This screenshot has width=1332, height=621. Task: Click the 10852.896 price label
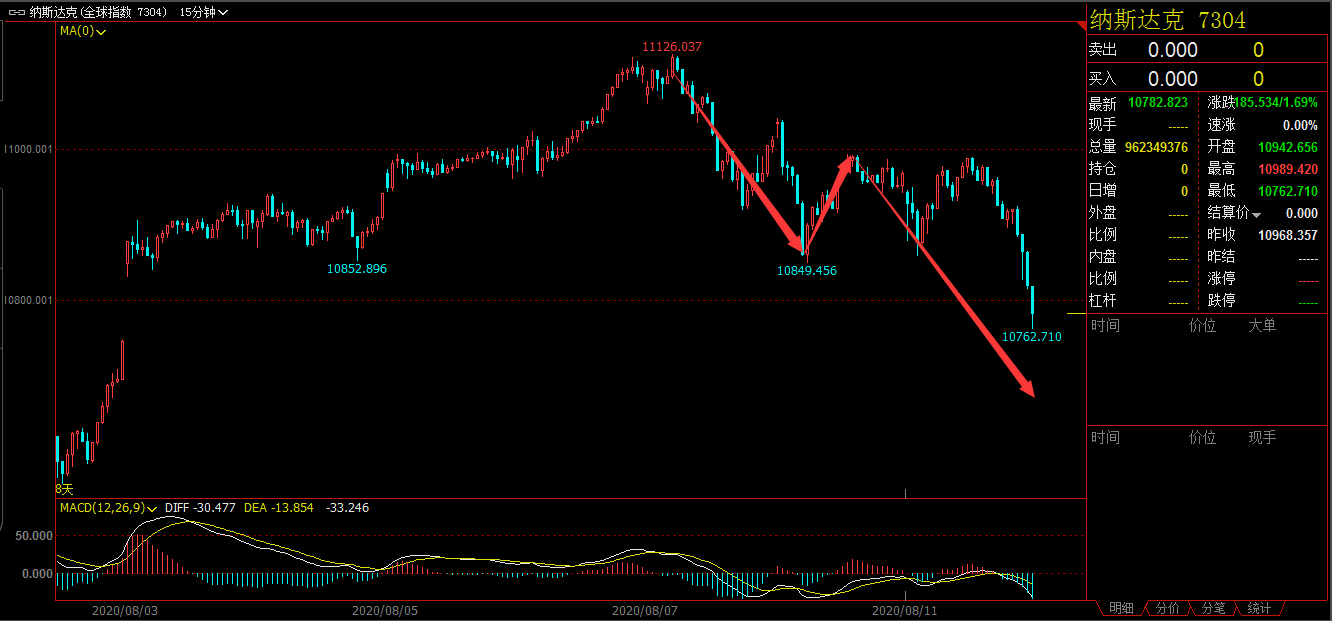point(357,269)
